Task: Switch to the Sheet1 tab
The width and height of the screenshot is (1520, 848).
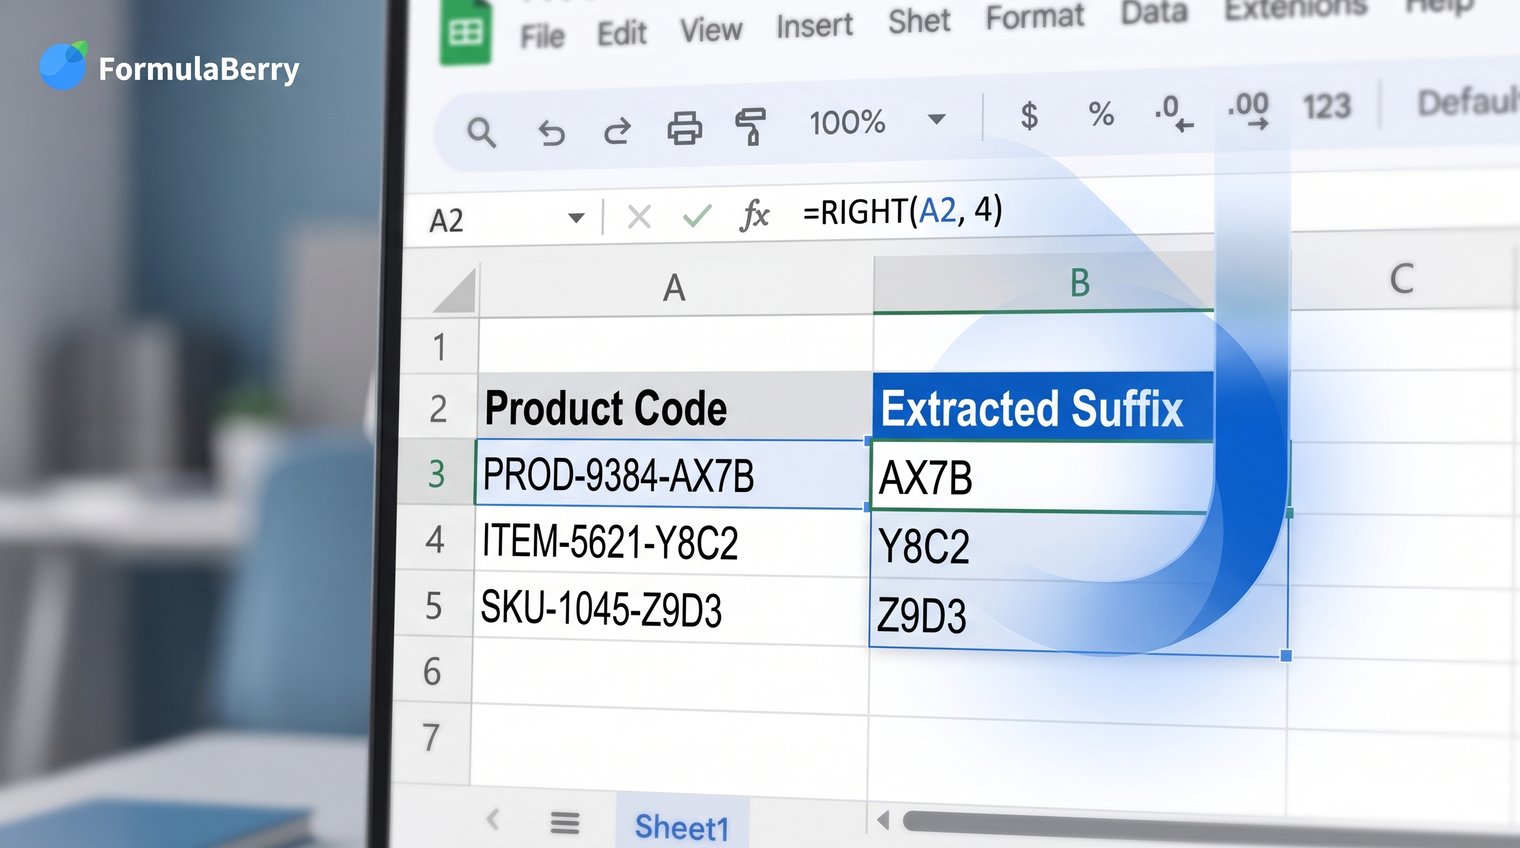Action: coord(681,826)
